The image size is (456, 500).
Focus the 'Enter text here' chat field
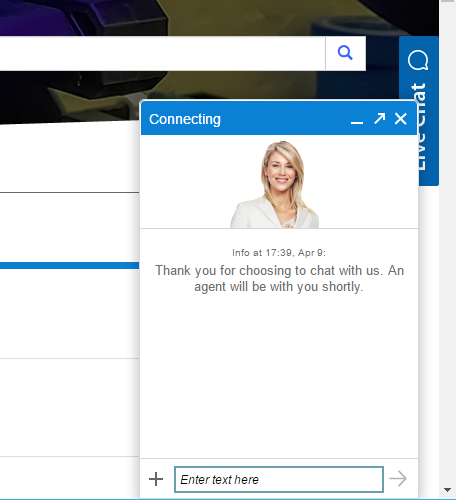[x=279, y=479]
